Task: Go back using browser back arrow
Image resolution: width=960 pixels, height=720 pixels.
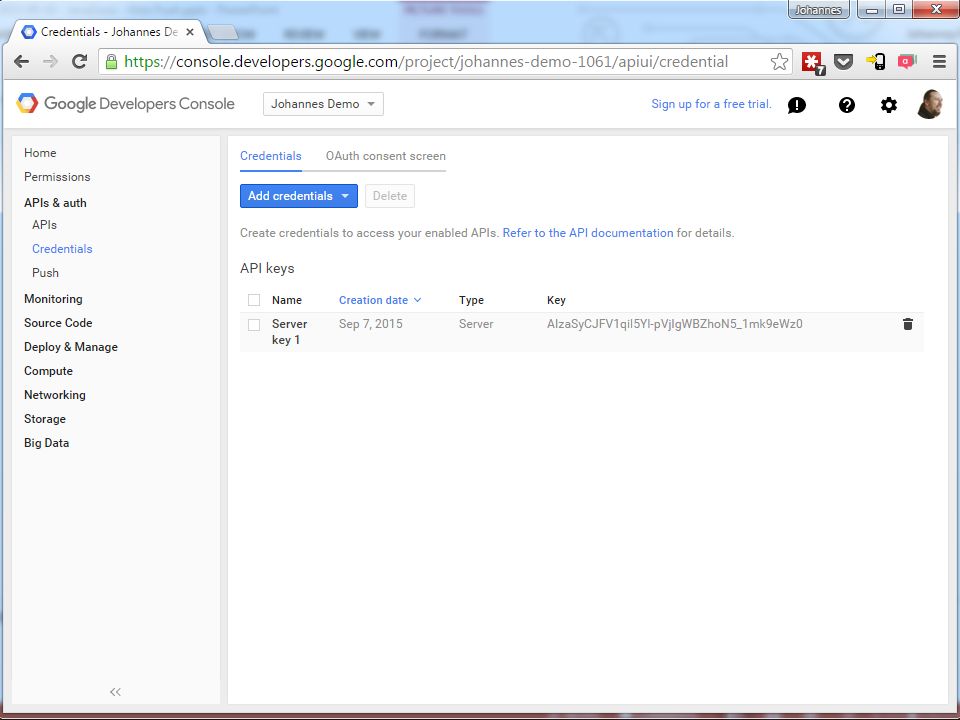Action: point(21,61)
